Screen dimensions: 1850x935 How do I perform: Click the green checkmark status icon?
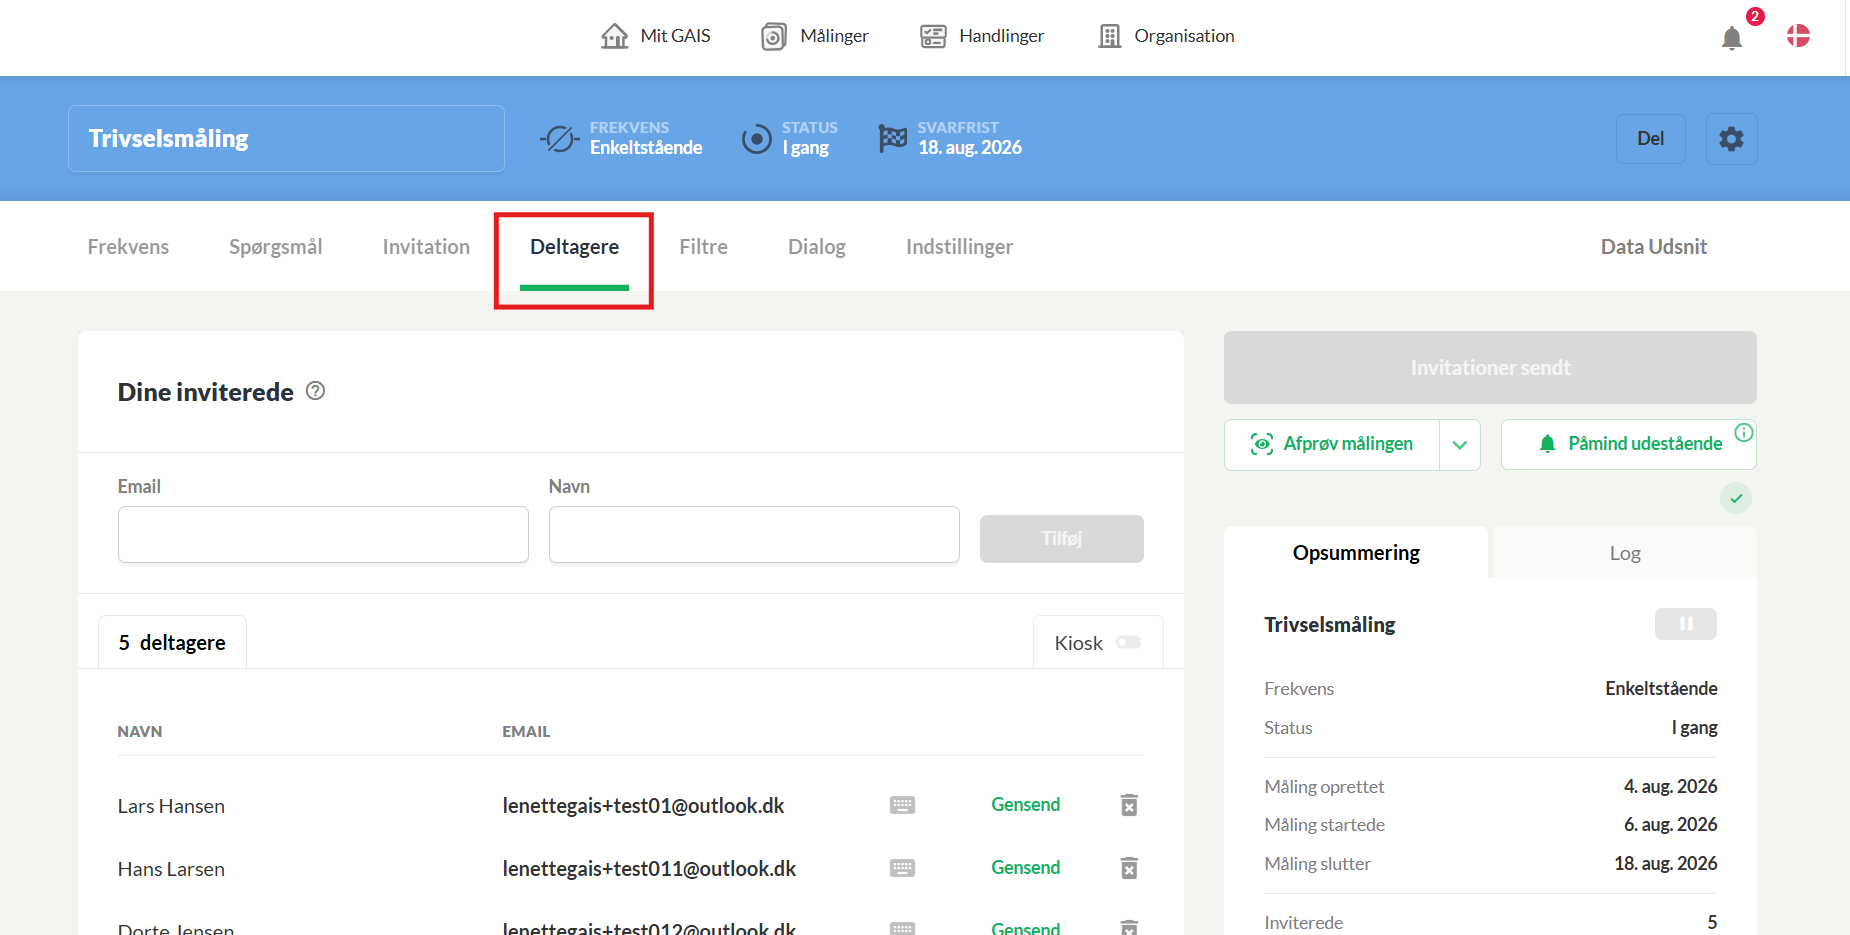tap(1736, 498)
